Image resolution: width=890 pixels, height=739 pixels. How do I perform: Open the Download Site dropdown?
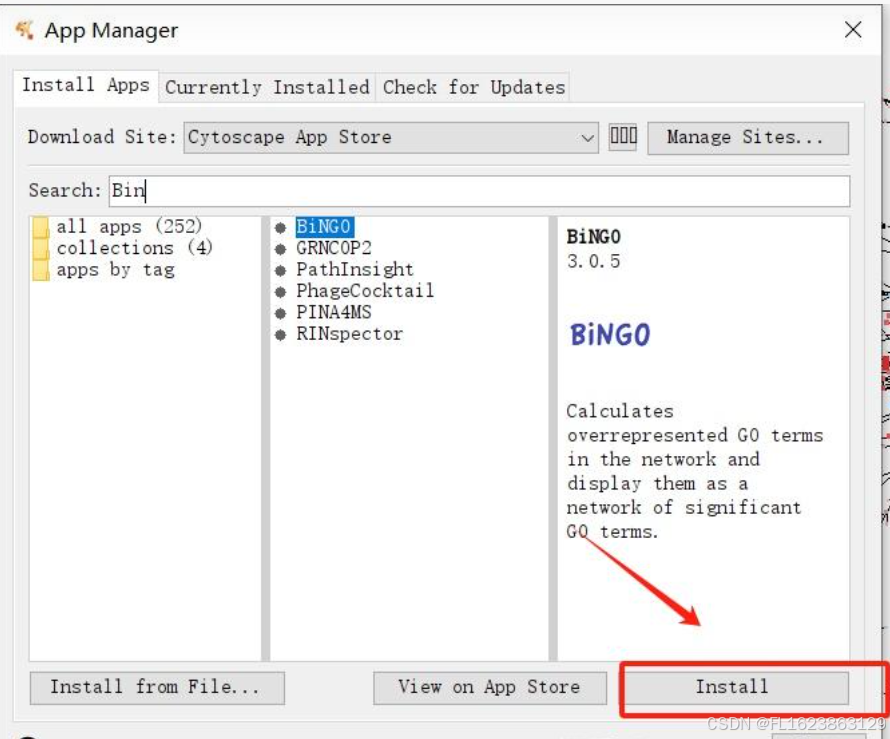click(x=391, y=137)
